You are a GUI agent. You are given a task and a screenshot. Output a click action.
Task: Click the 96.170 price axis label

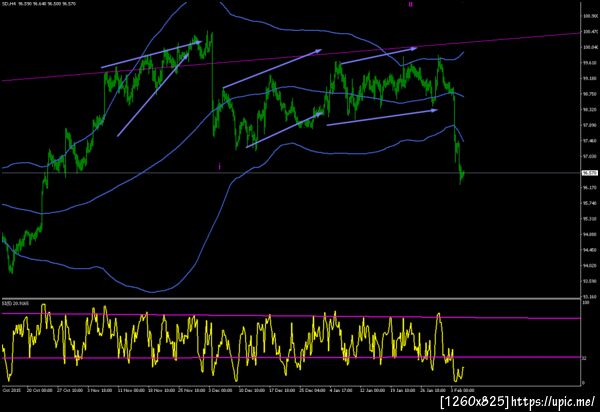point(590,187)
